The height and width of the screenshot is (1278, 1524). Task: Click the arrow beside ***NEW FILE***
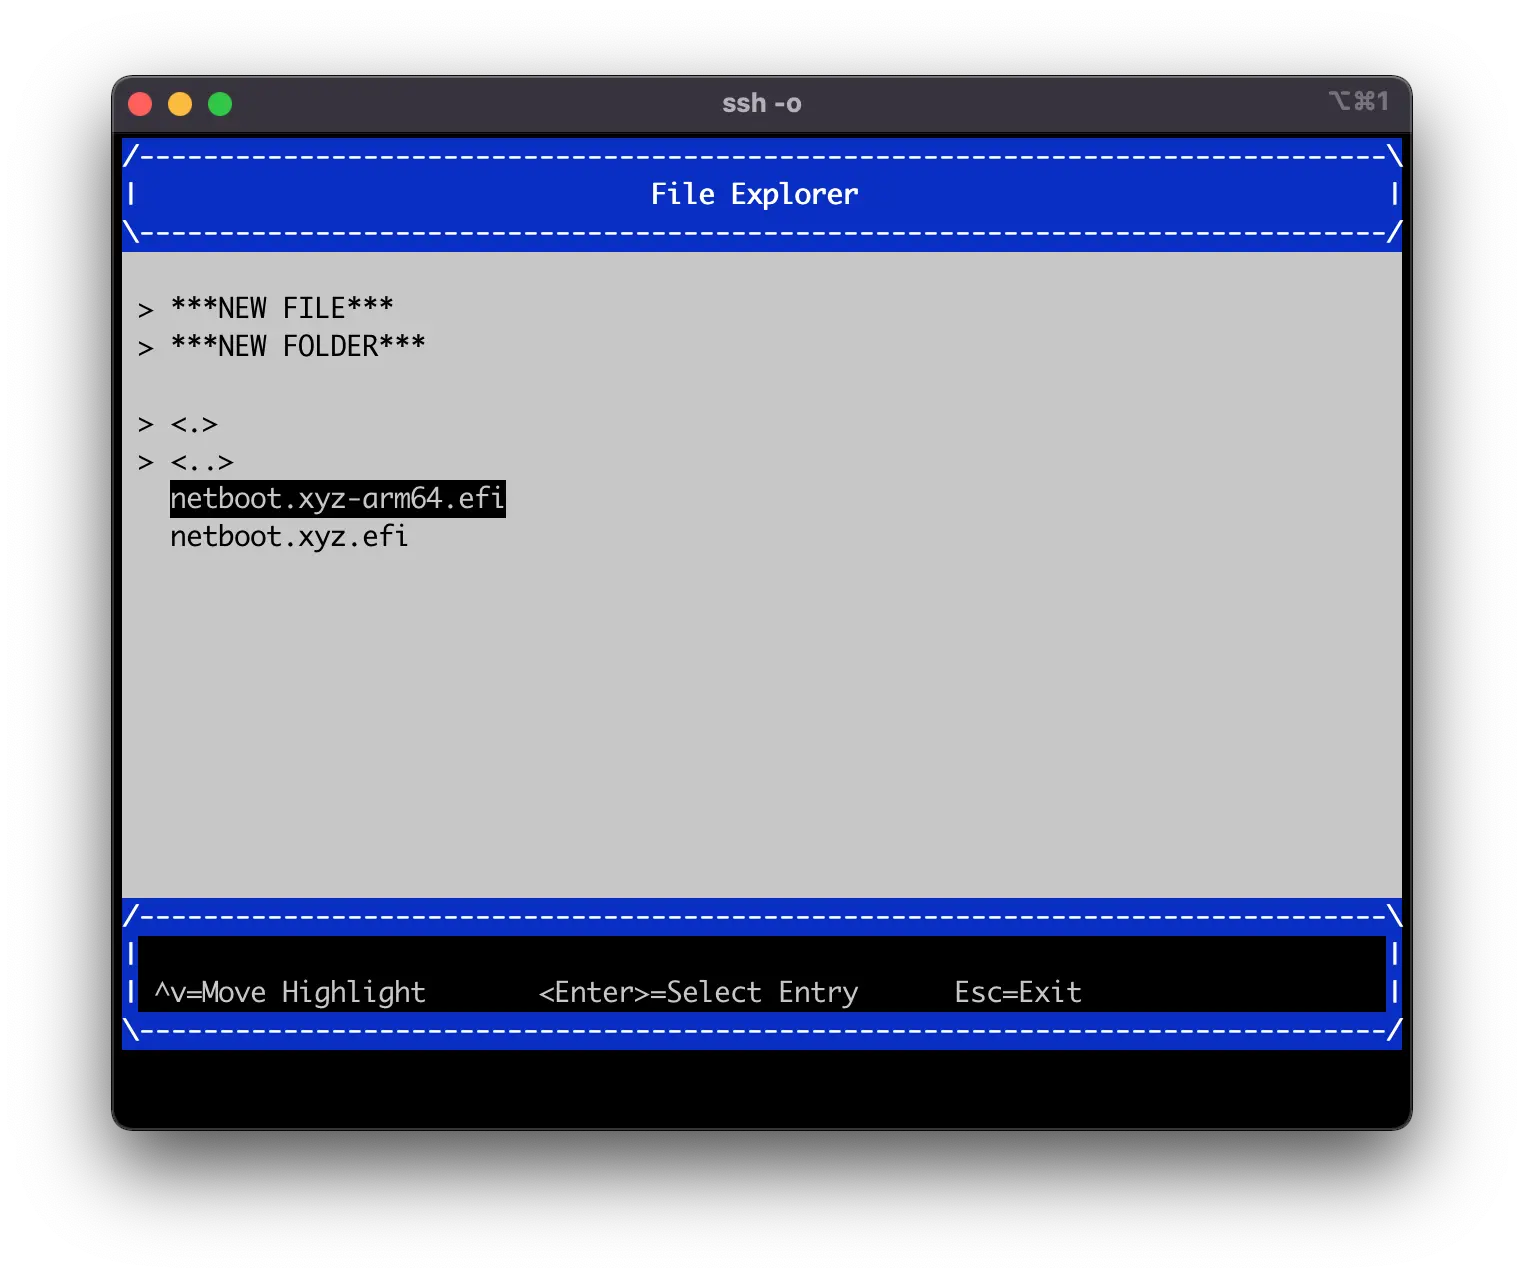coord(146,309)
